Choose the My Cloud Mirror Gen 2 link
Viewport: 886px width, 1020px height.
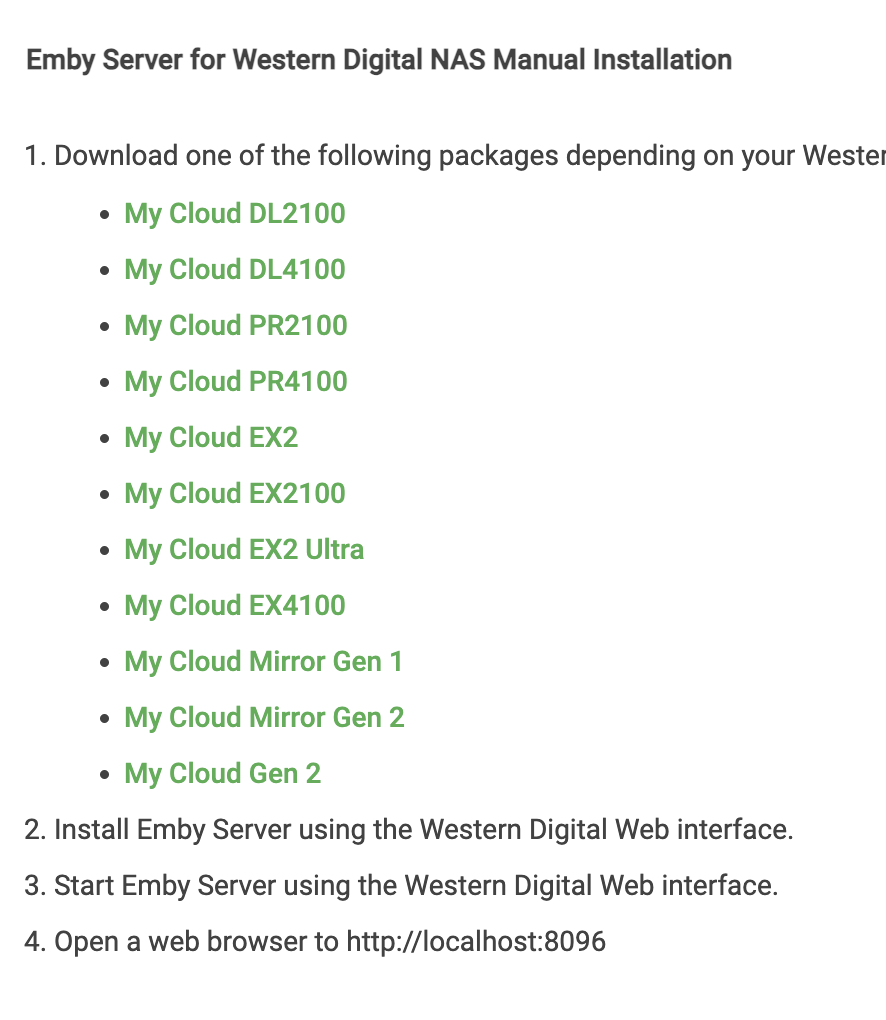point(264,718)
